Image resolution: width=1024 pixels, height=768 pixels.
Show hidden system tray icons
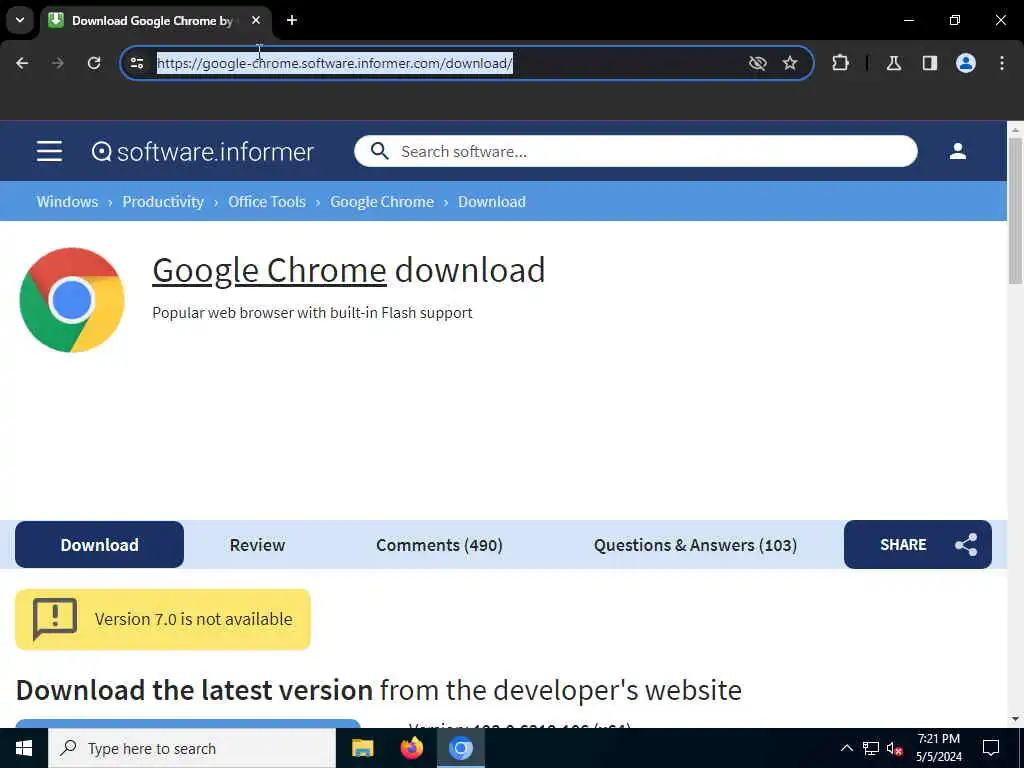coord(846,748)
